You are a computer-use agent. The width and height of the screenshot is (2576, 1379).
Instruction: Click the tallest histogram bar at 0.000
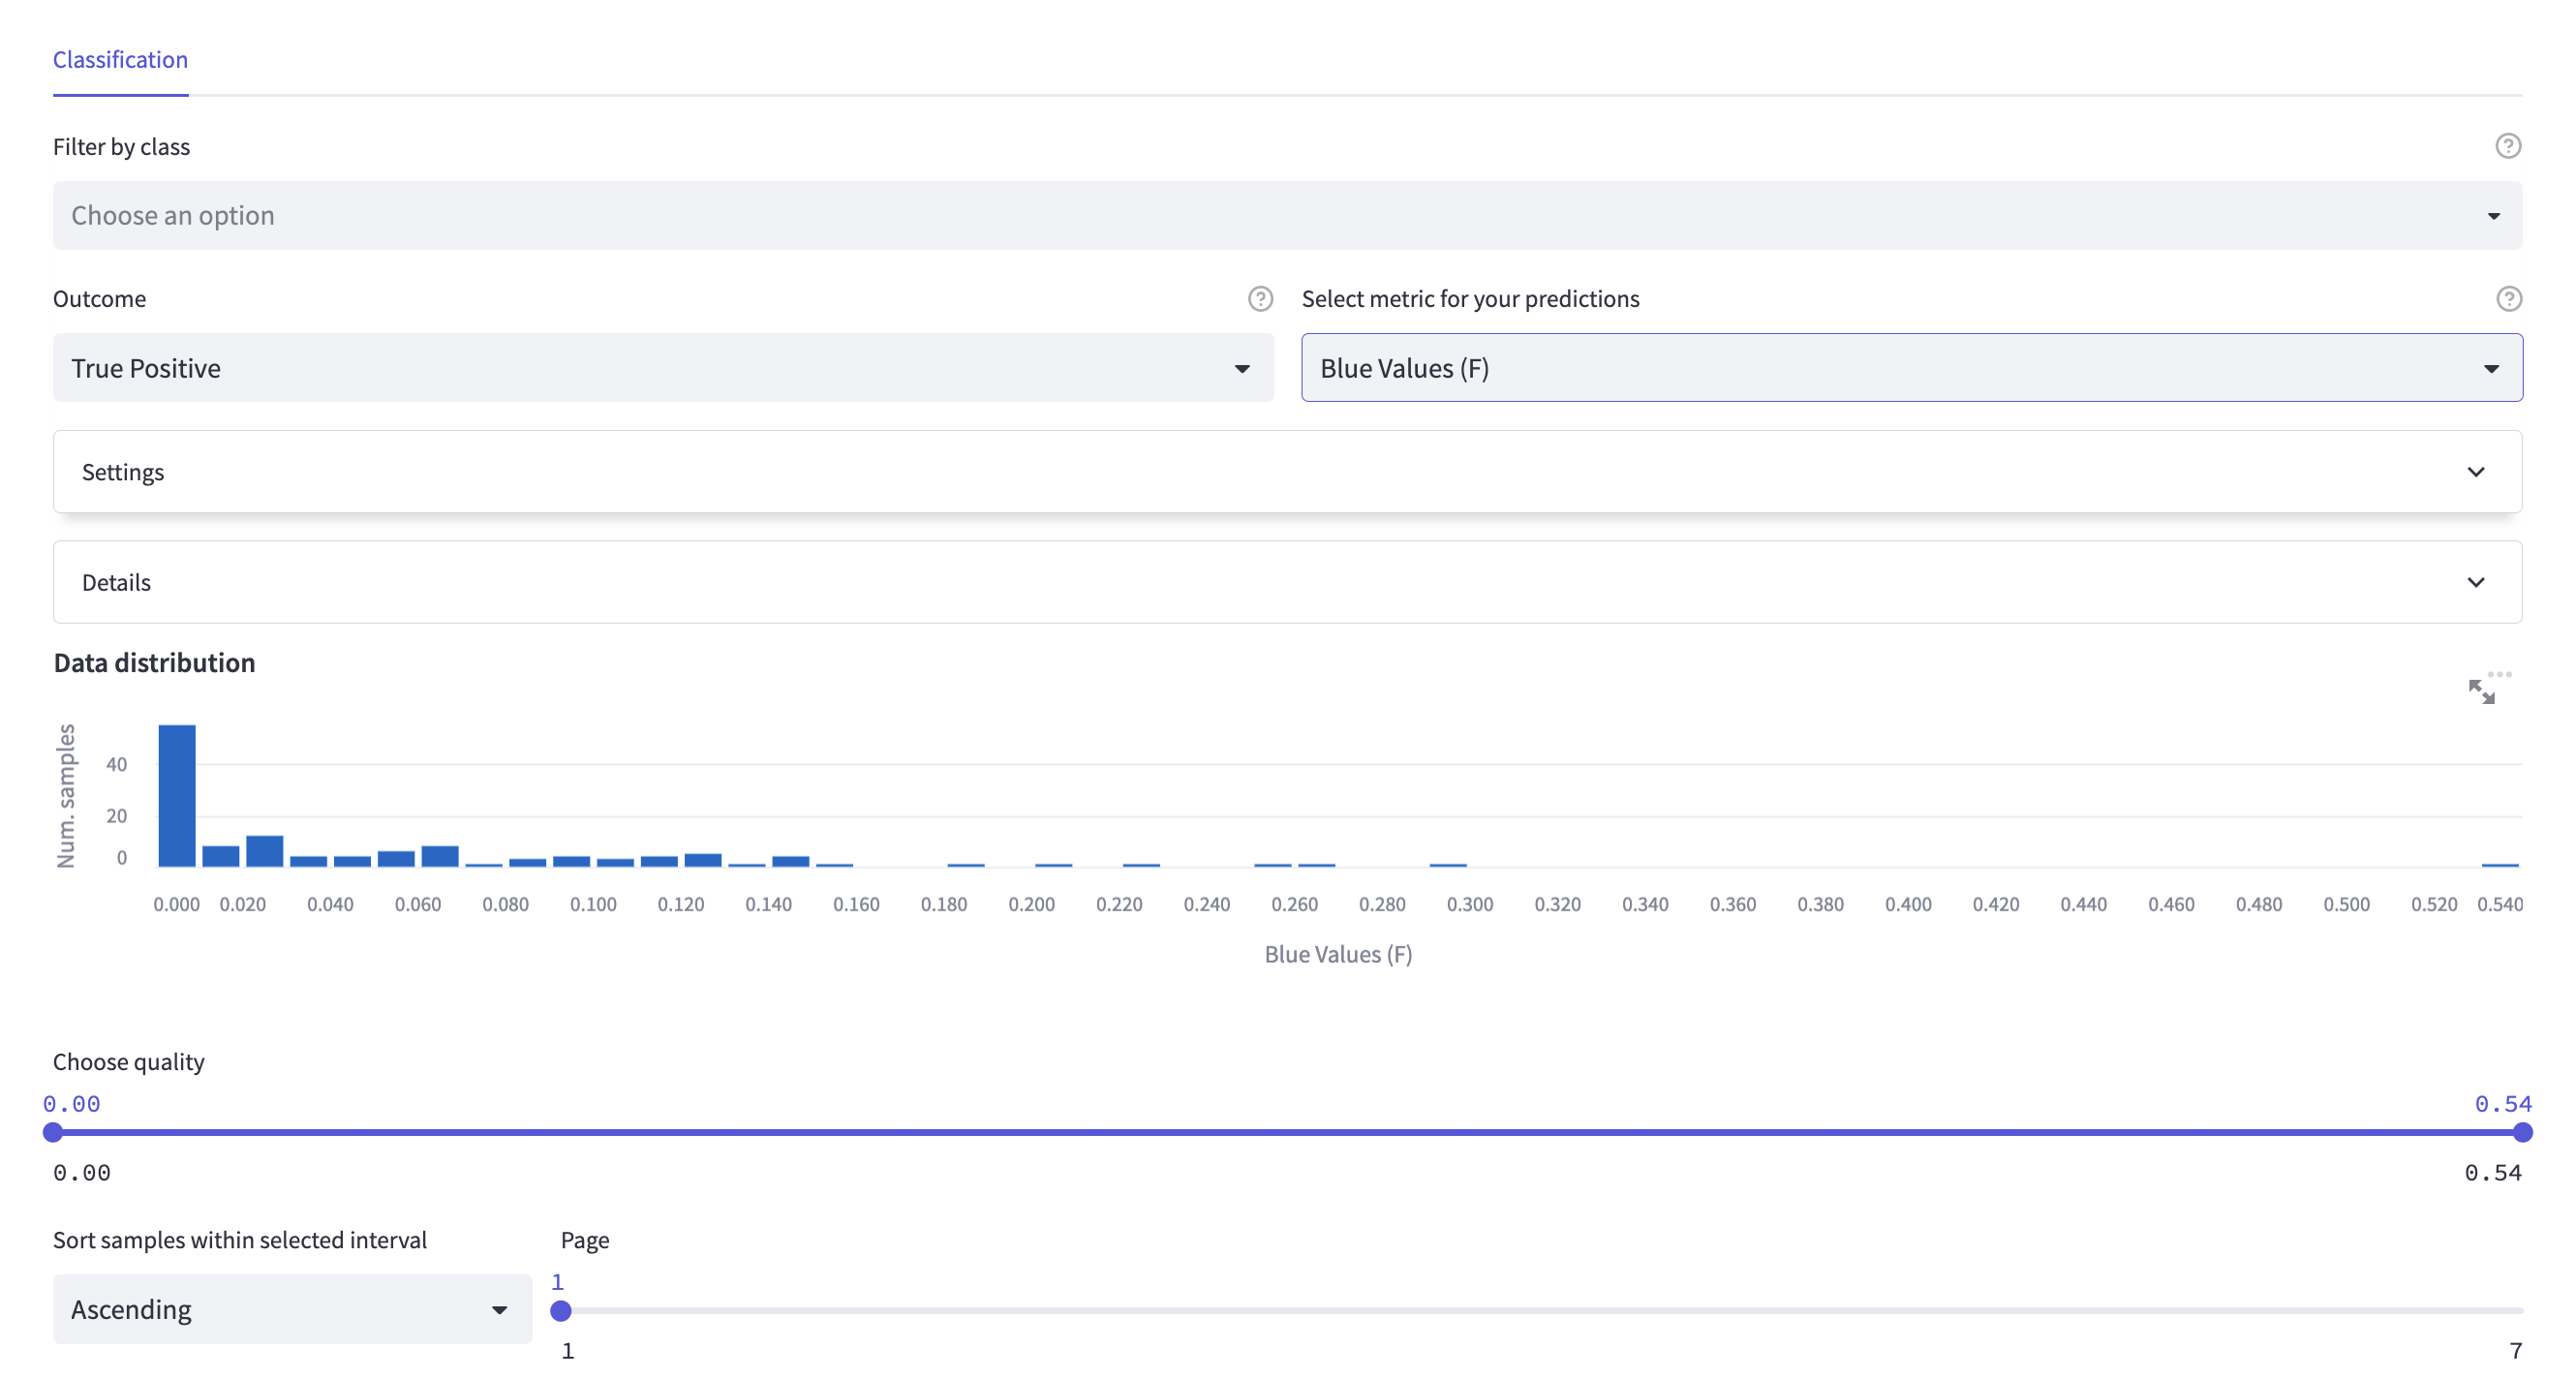(177, 796)
